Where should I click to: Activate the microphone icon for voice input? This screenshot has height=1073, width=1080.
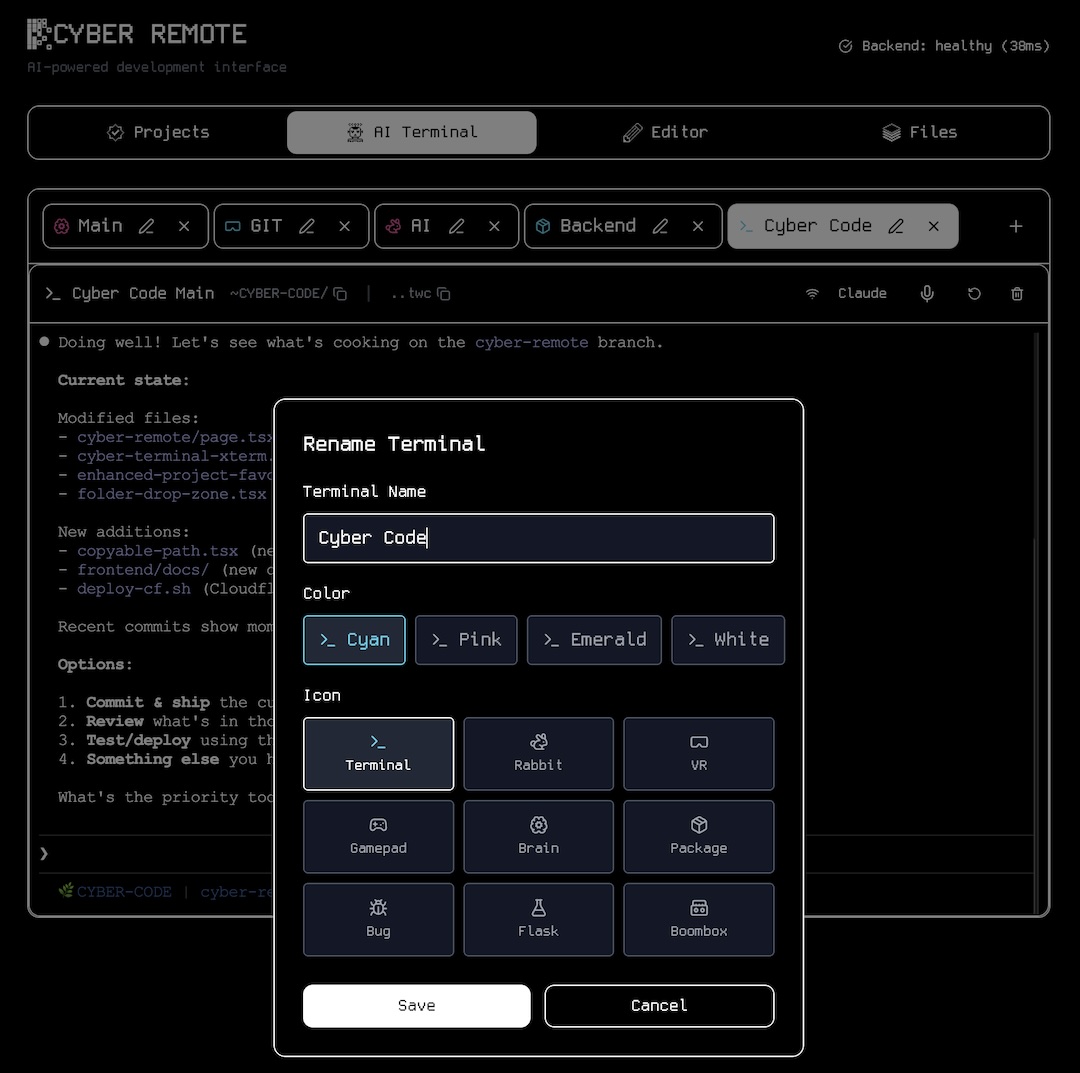tap(927, 293)
